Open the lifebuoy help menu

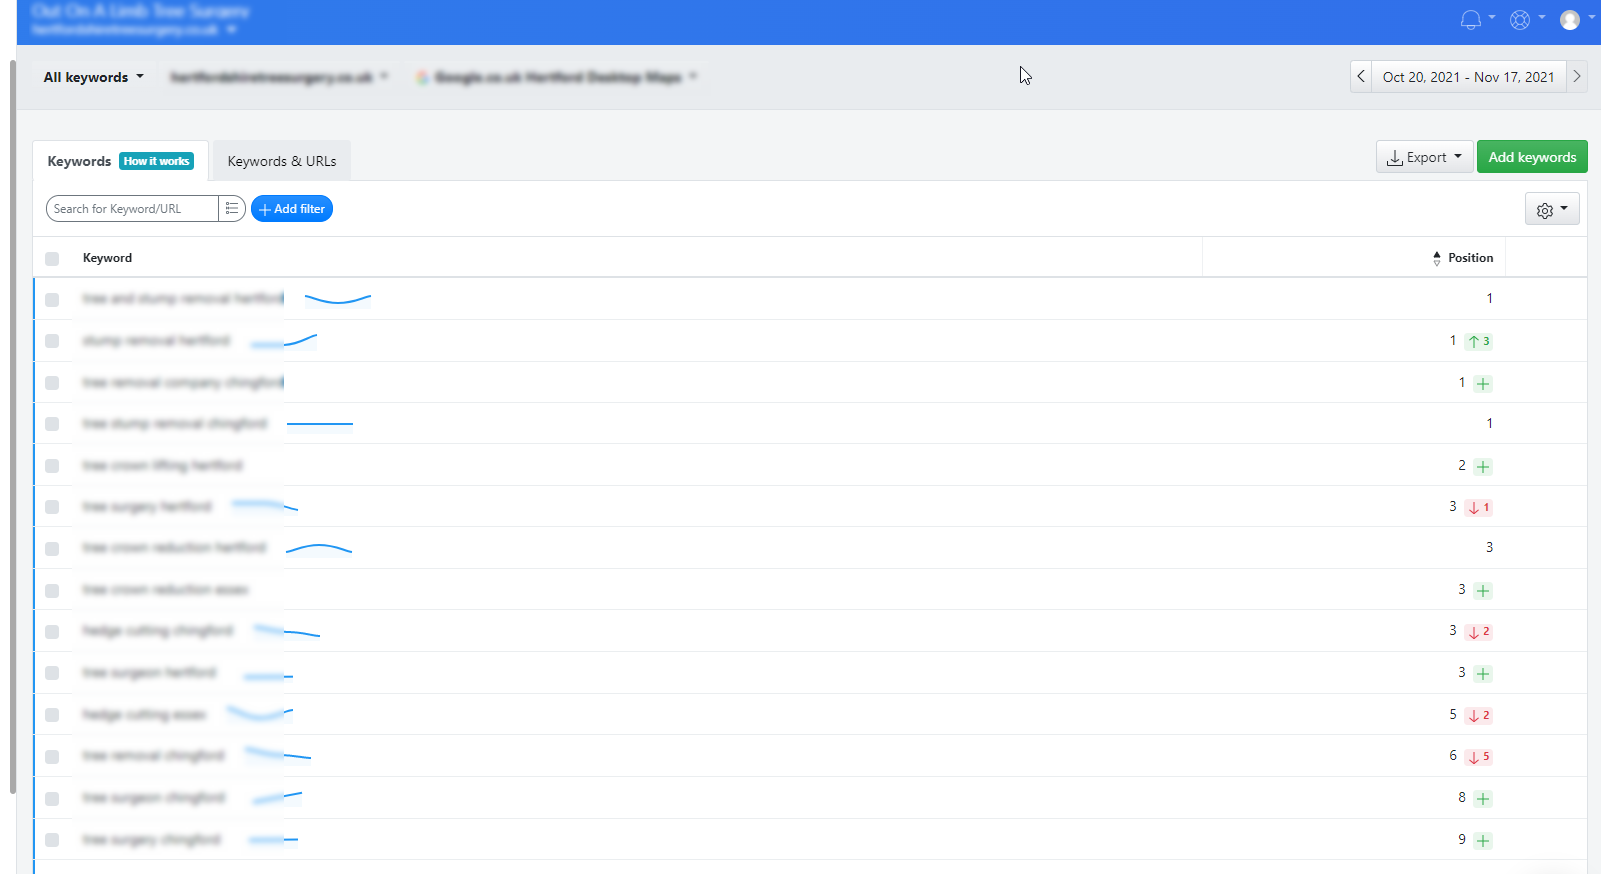click(x=1520, y=20)
